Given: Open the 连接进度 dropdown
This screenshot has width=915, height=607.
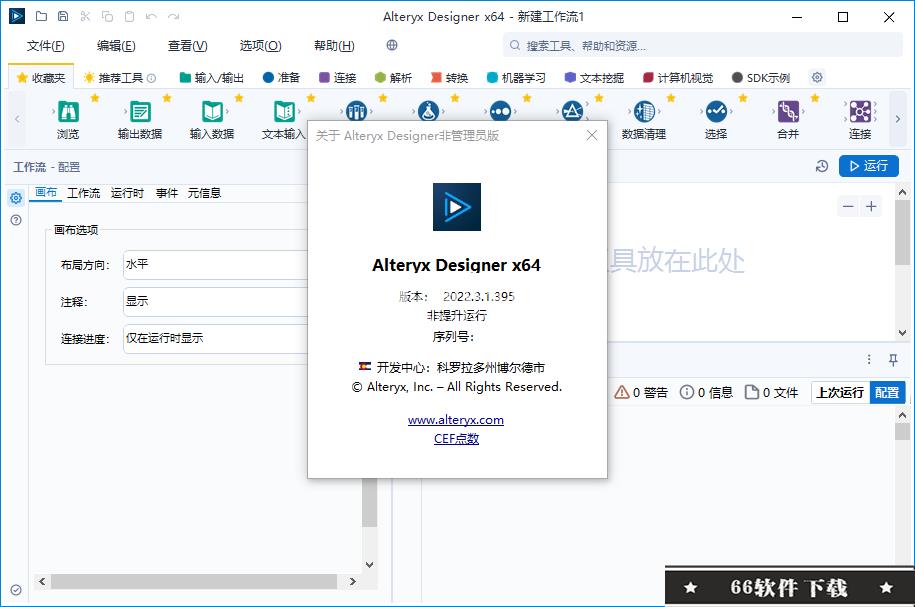Looking at the screenshot, I should [216, 339].
